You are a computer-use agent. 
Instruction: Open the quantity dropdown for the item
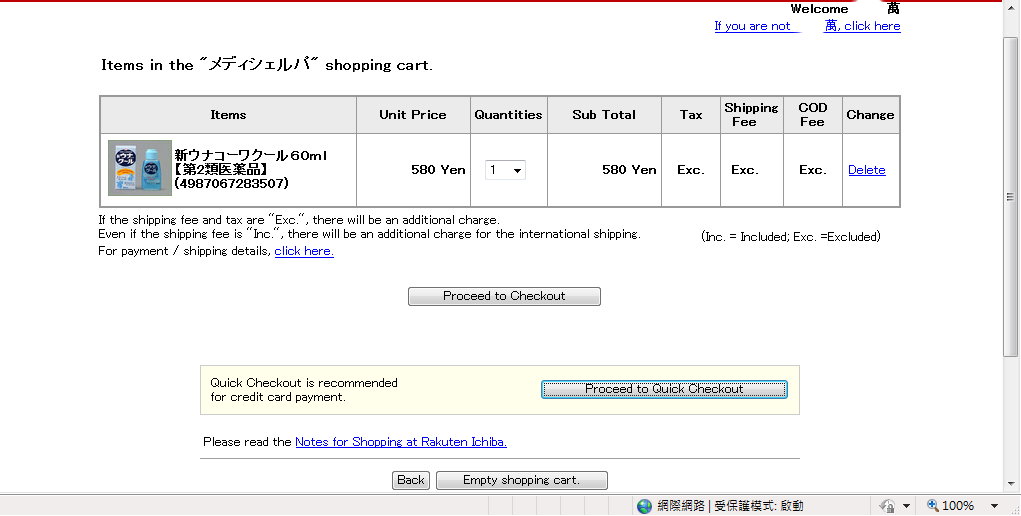[x=505, y=170]
